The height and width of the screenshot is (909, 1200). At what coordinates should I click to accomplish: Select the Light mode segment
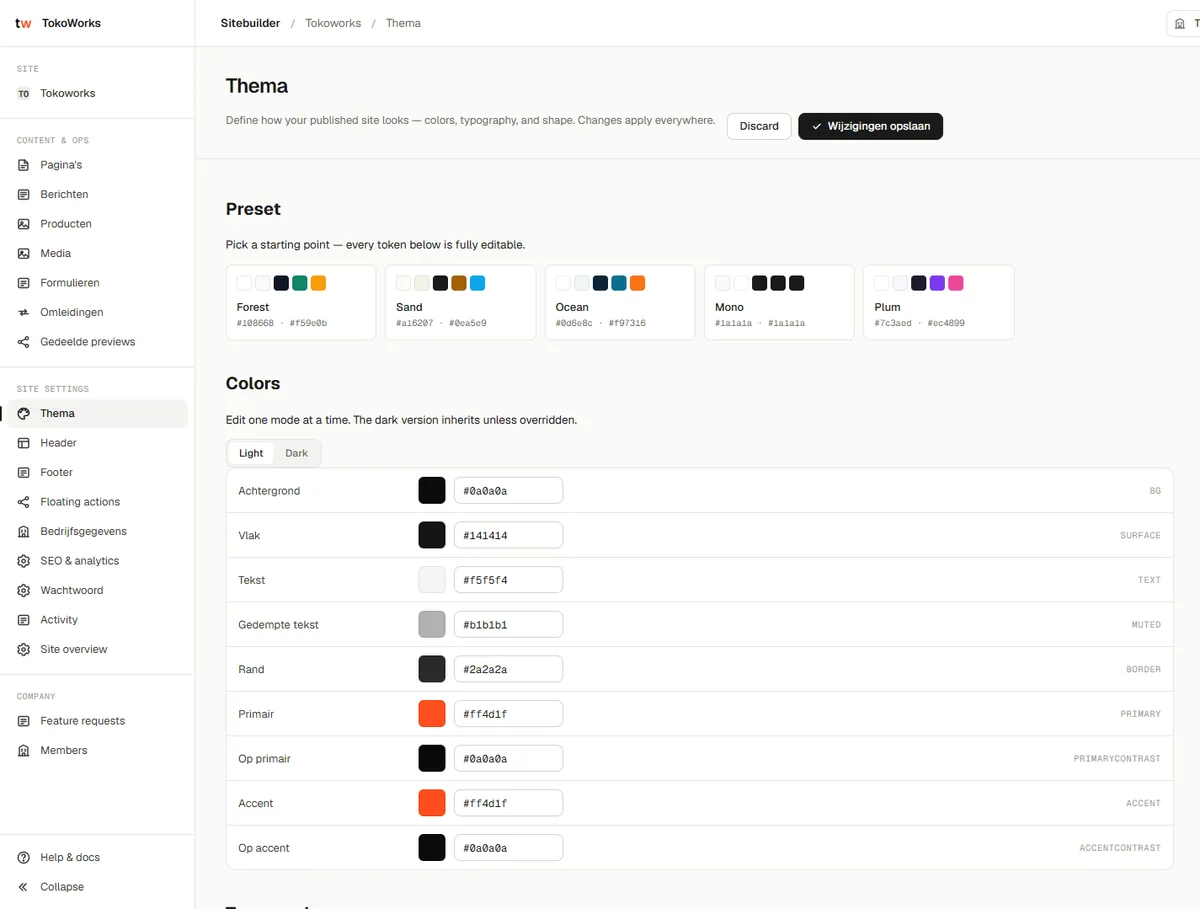point(251,453)
